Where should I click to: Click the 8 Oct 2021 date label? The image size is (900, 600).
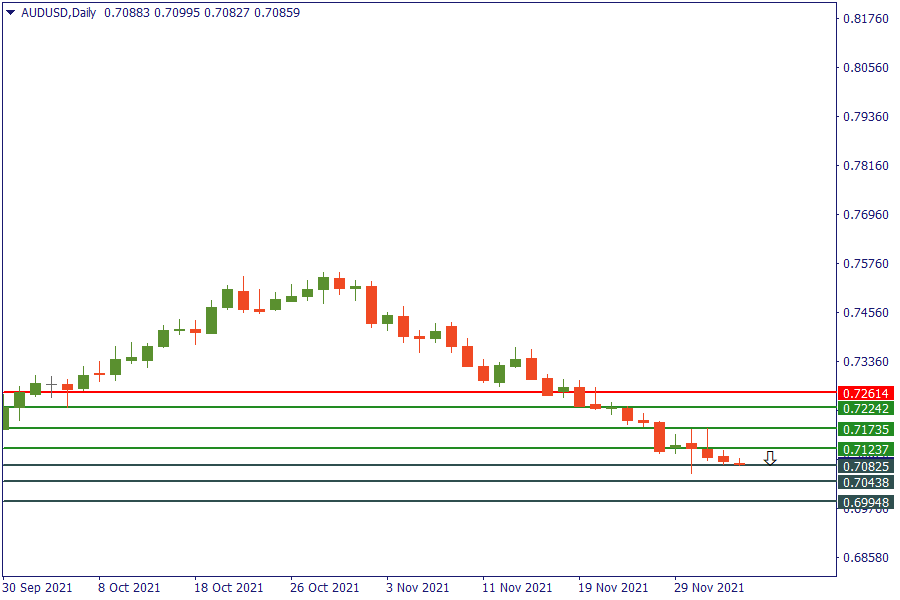(129, 588)
